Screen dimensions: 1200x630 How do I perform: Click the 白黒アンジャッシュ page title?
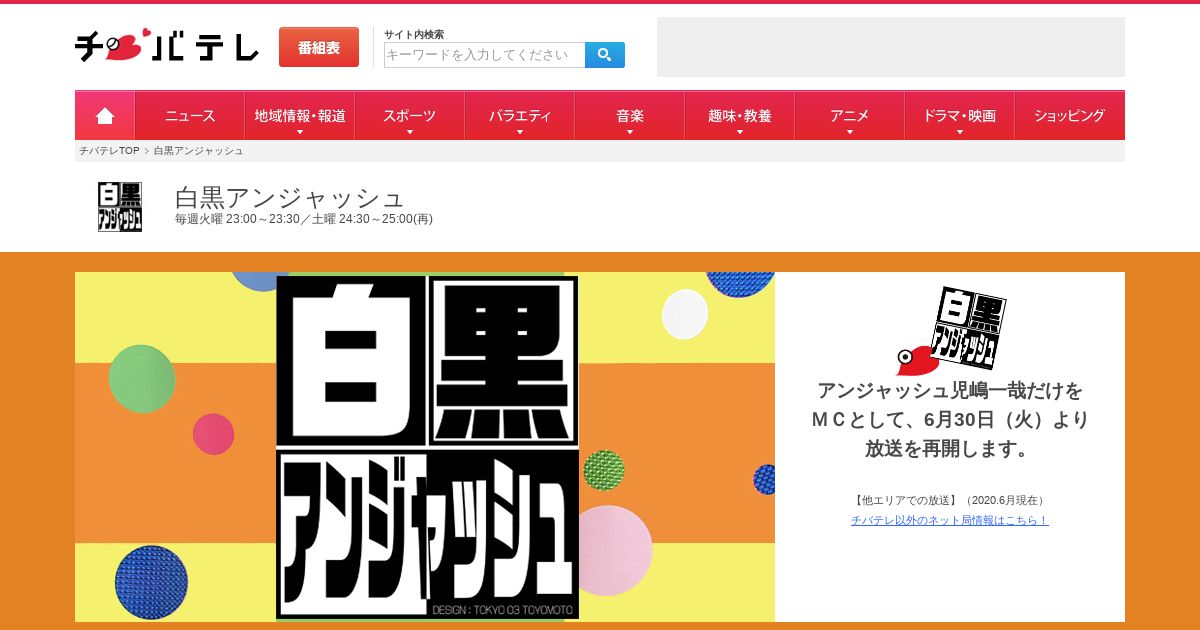[290, 197]
